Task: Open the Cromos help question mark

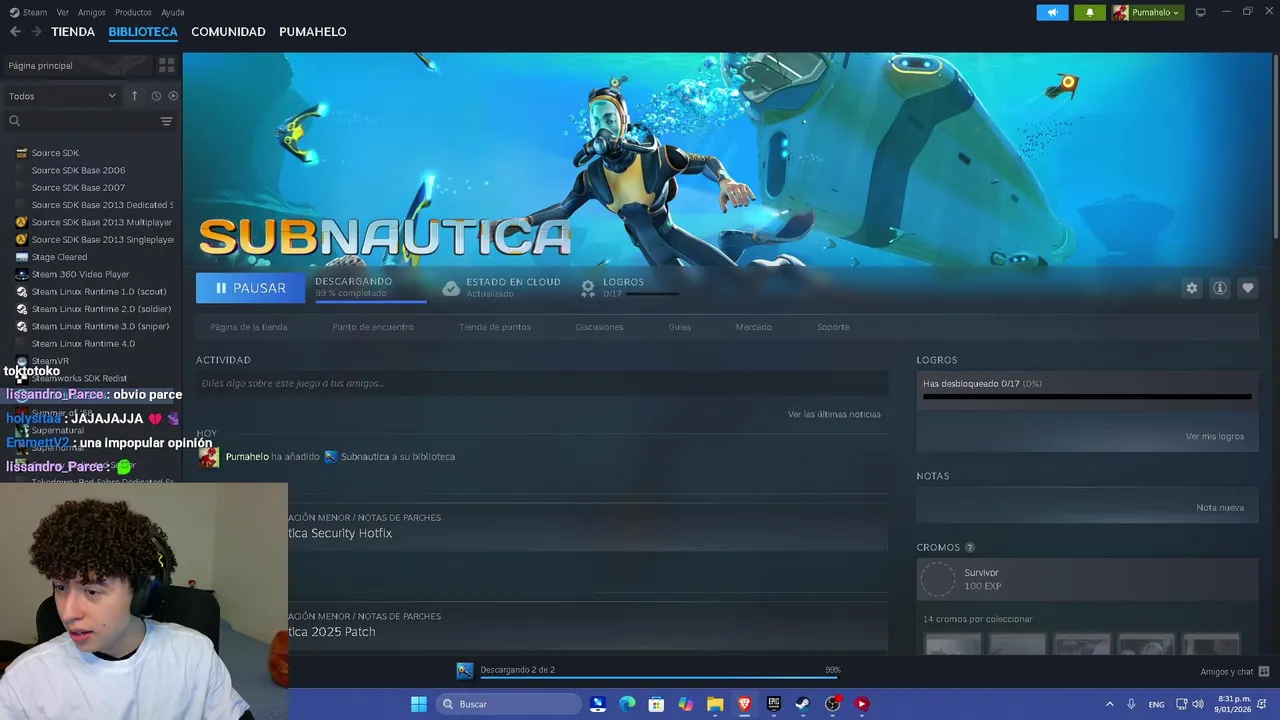Action: point(969,547)
